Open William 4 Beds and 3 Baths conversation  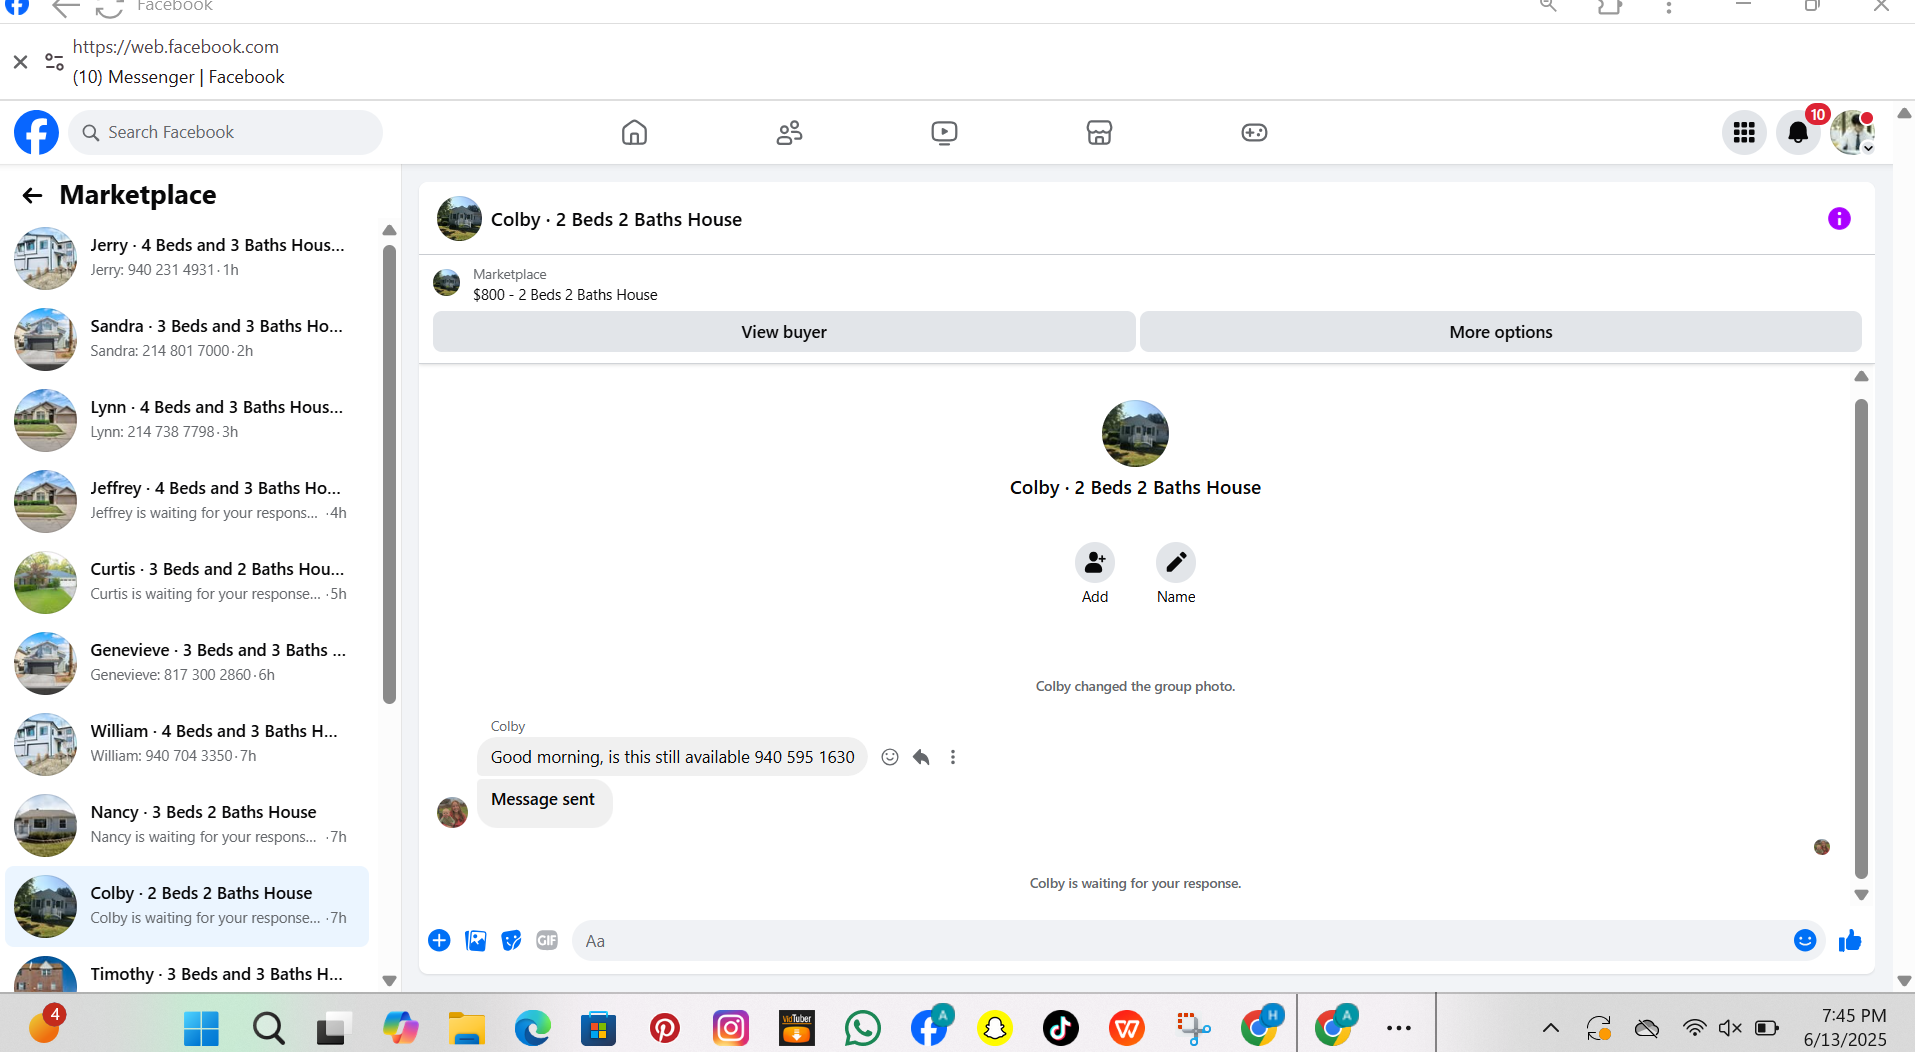[x=188, y=743]
